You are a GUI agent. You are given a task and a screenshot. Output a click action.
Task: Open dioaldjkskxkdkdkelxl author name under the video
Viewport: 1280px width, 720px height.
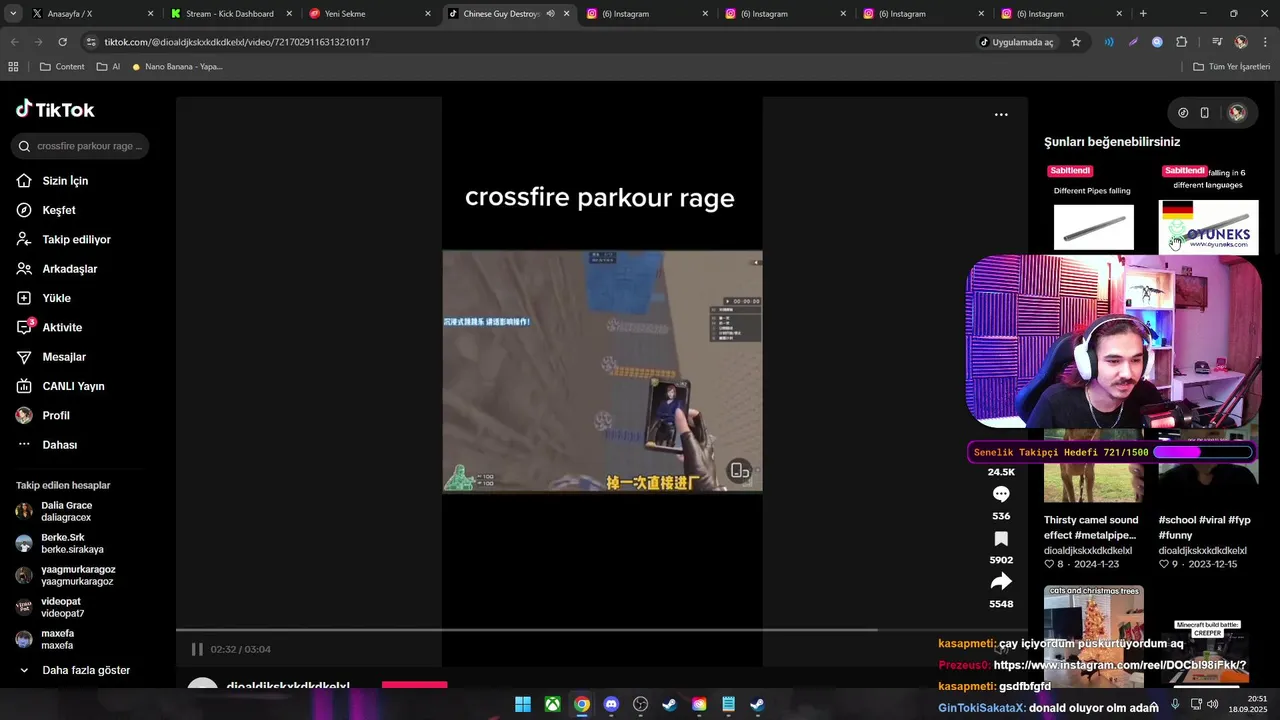tap(288, 687)
